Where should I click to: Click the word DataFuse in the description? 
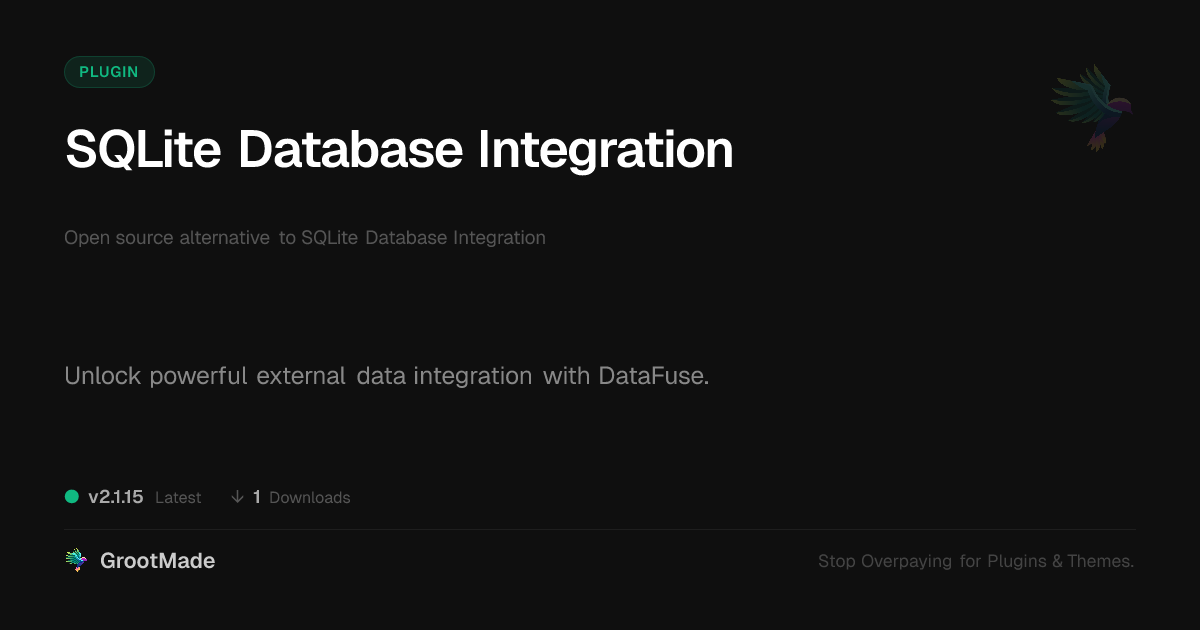pyautogui.click(x=653, y=376)
